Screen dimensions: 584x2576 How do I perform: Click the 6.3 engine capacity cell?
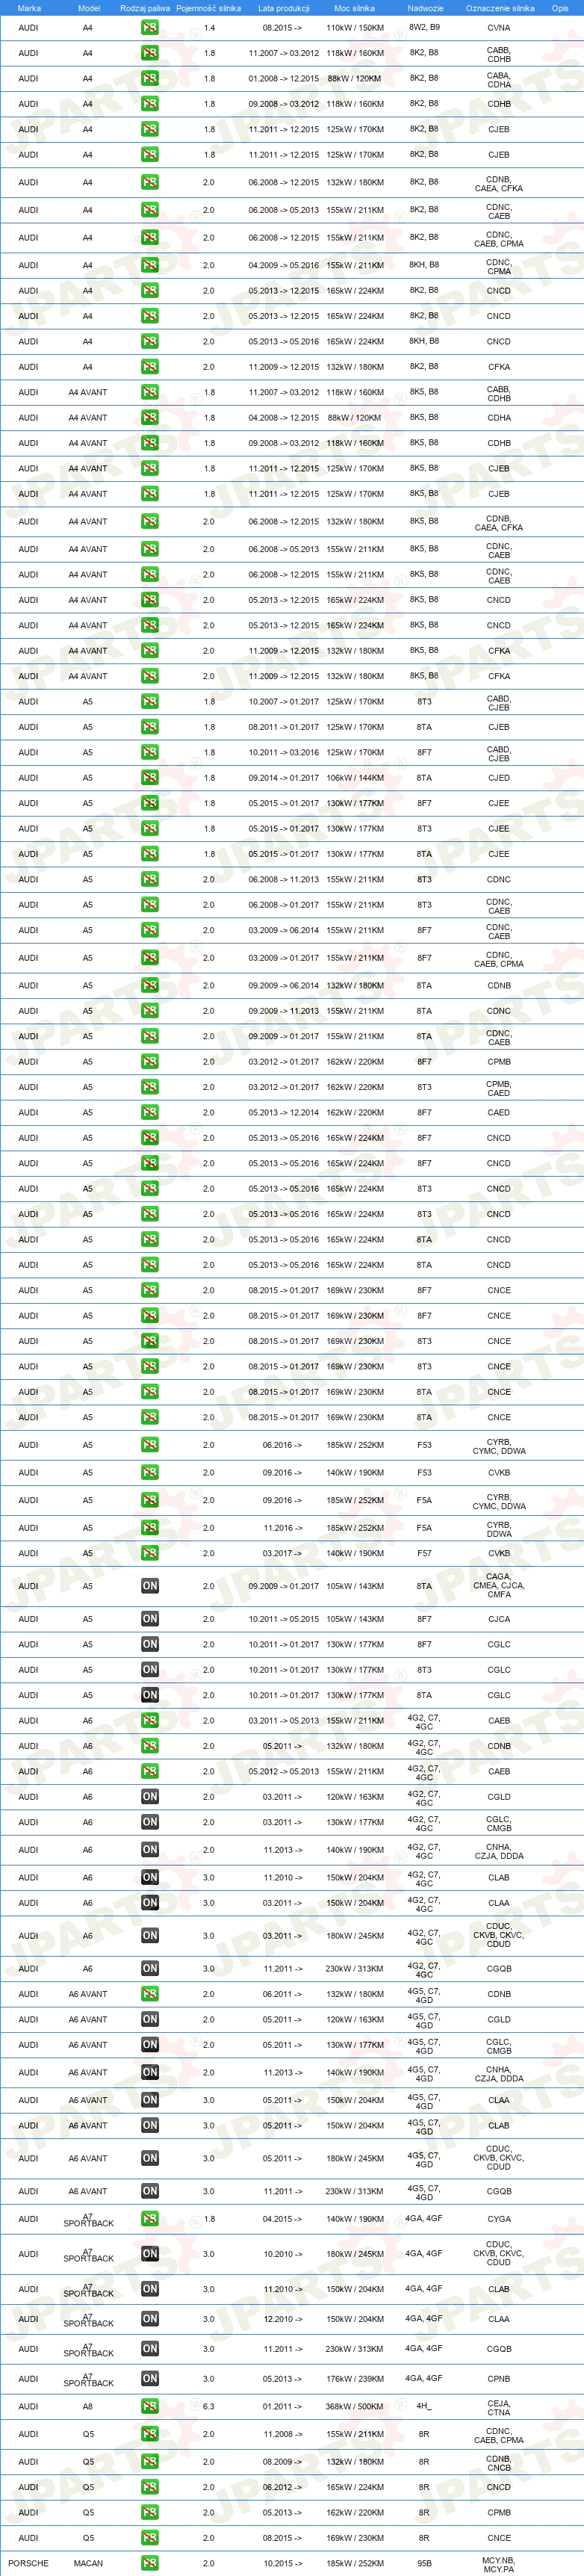(208, 2406)
